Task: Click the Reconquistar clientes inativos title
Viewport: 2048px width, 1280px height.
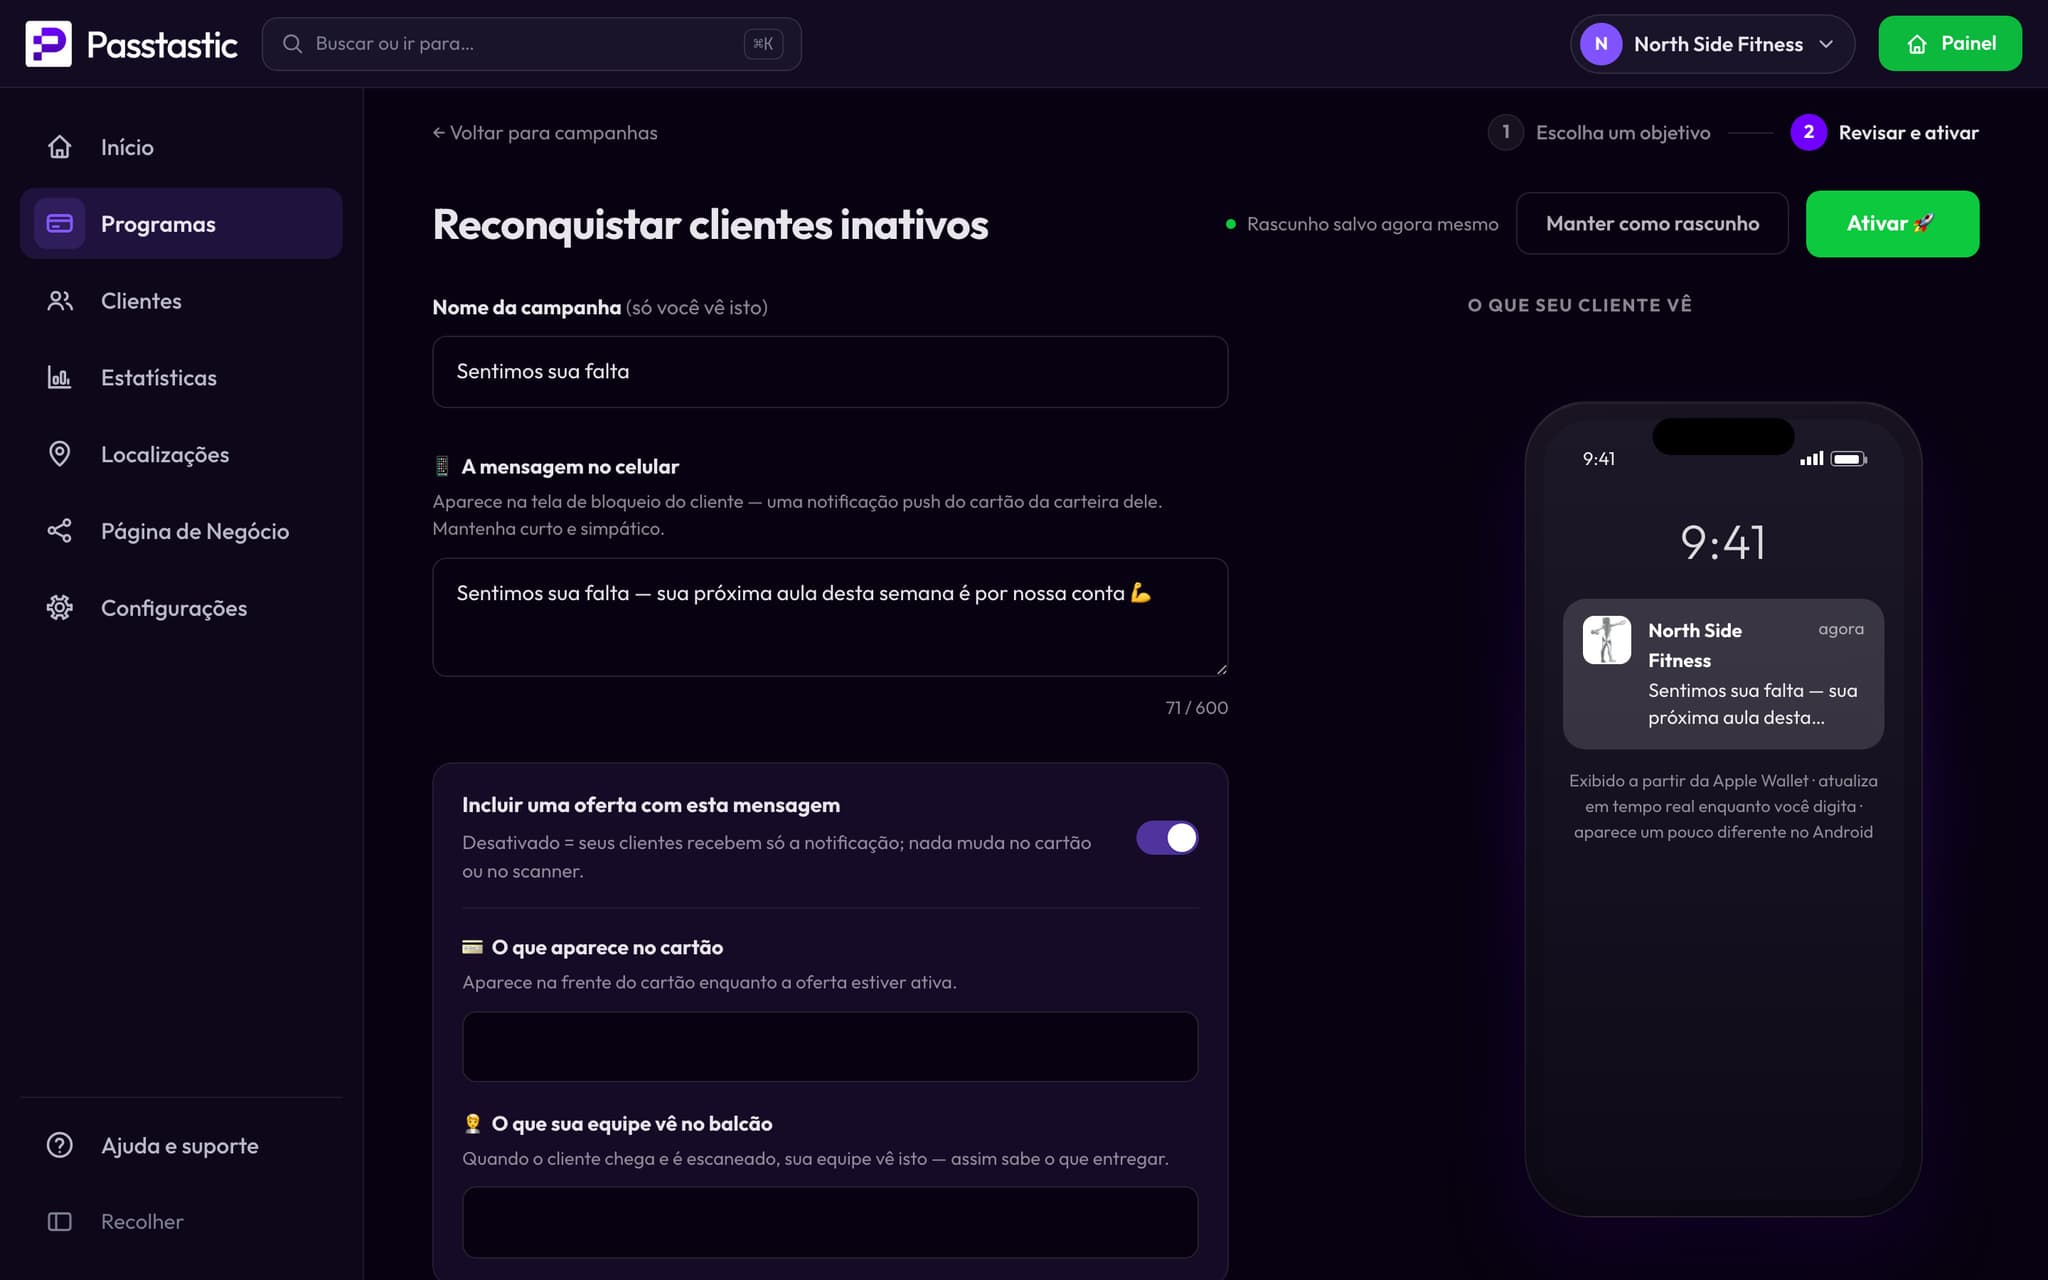Action: pyautogui.click(x=710, y=224)
